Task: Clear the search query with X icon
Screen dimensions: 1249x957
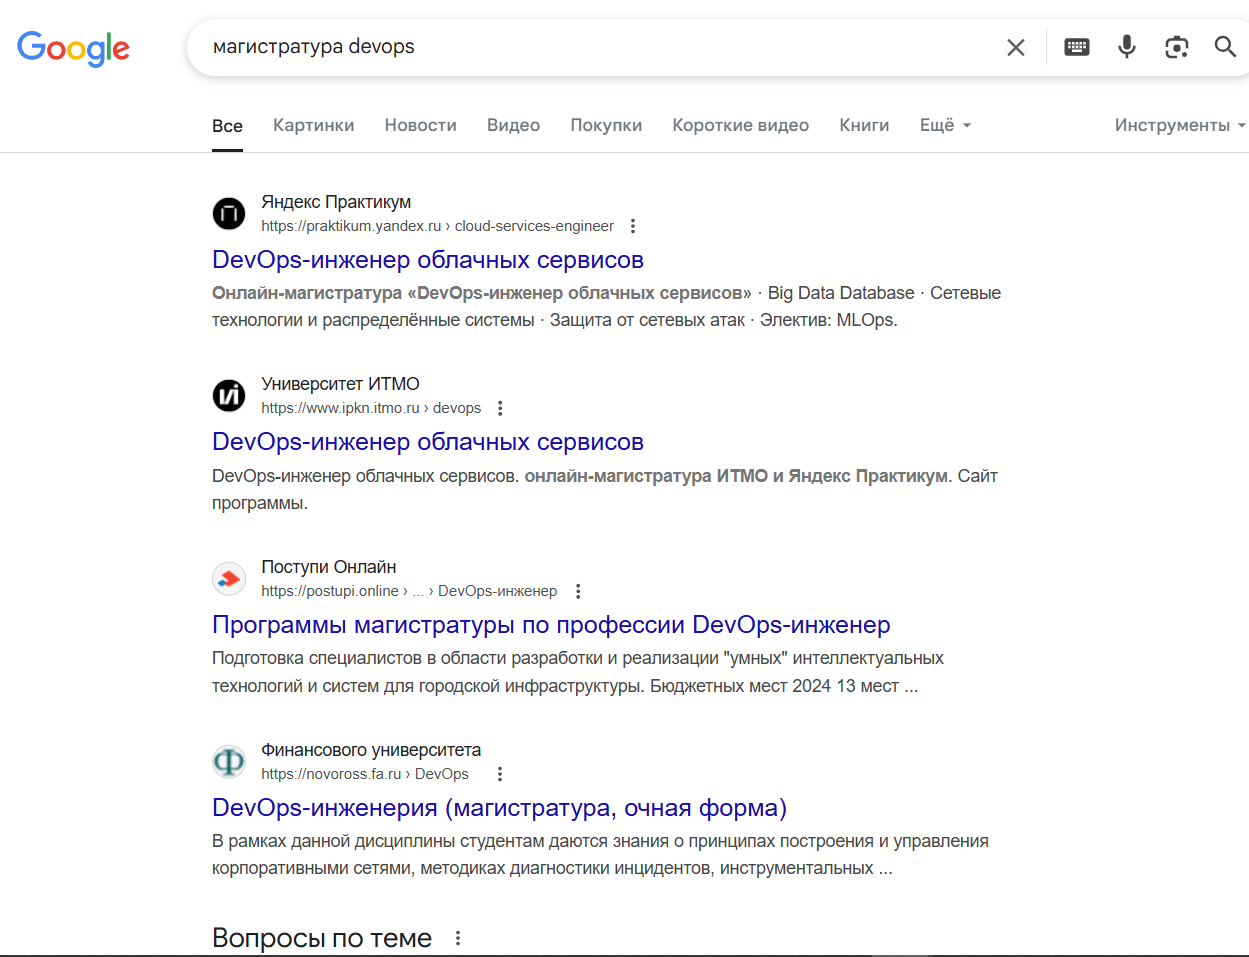Action: coord(1016,47)
